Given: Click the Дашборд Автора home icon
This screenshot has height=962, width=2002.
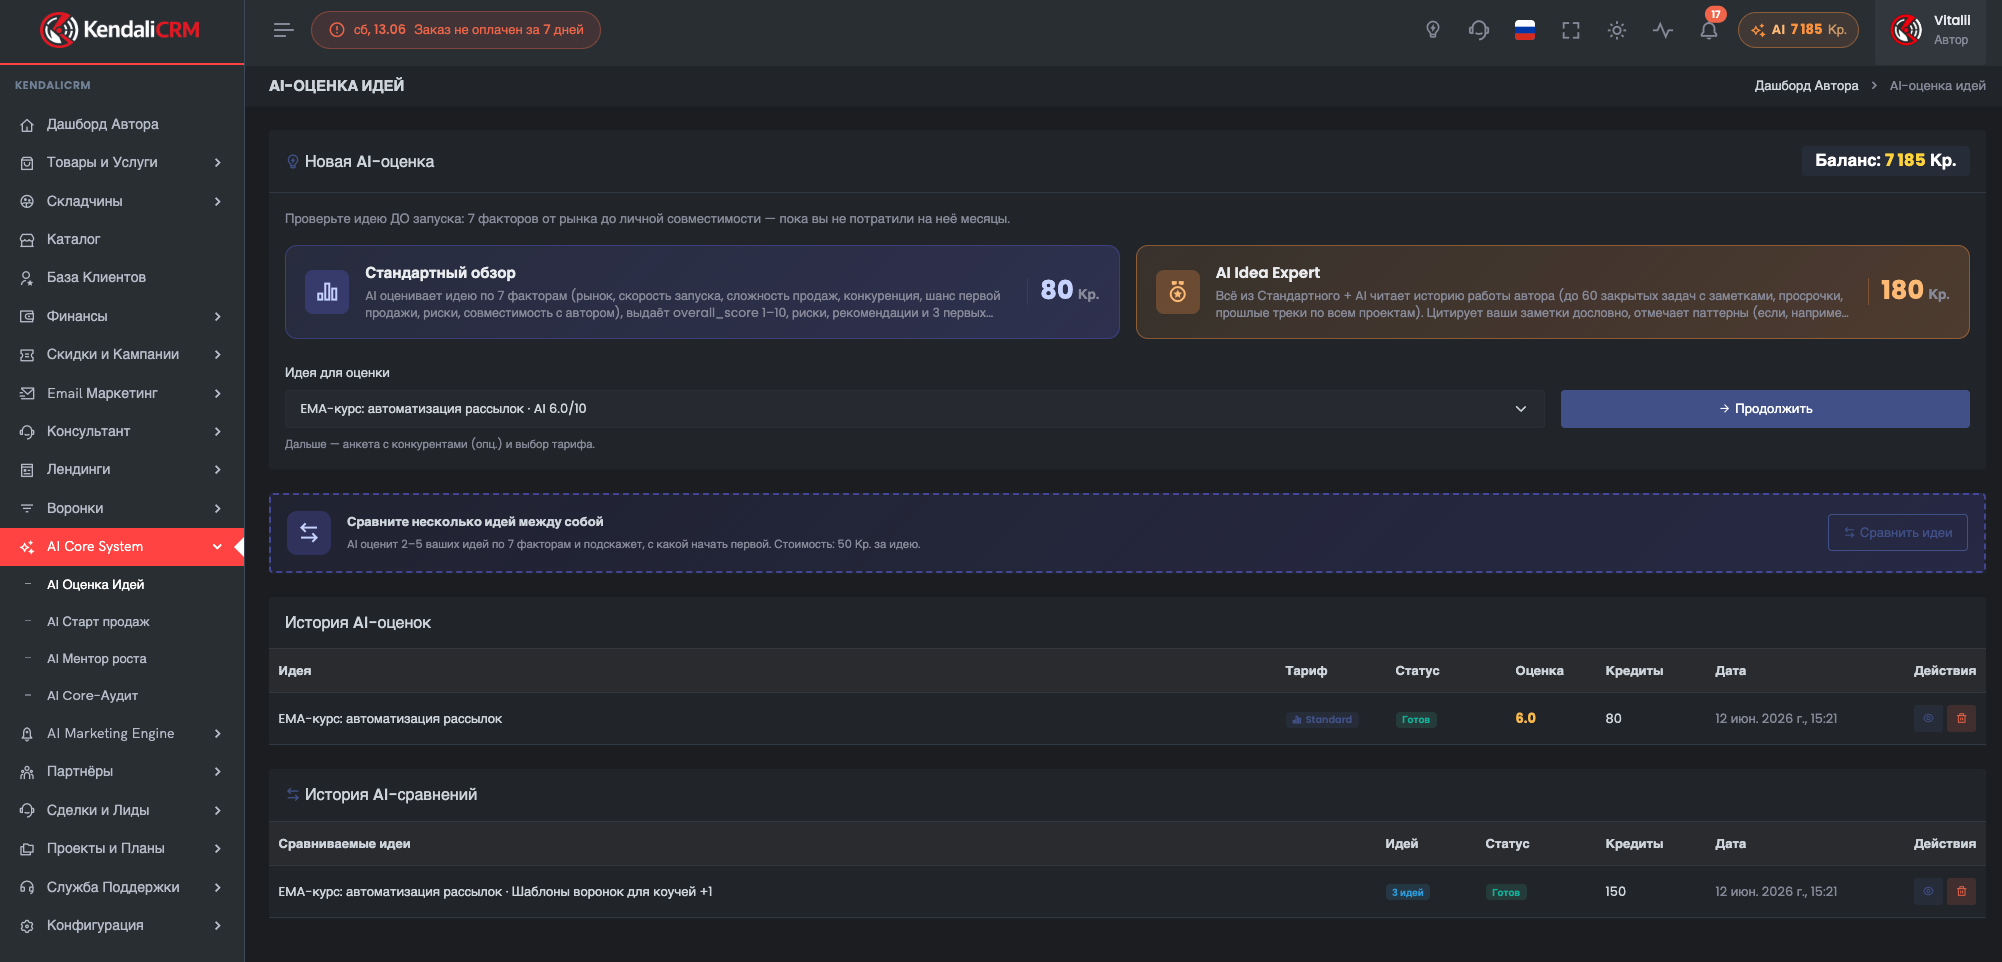Looking at the screenshot, I should pyautogui.click(x=27, y=125).
